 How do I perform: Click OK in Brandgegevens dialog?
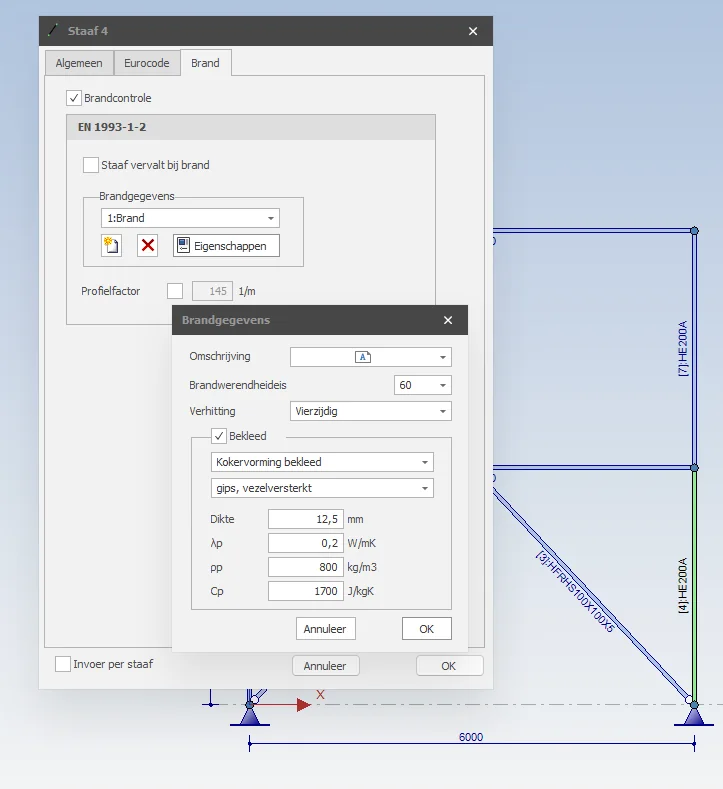coord(427,628)
